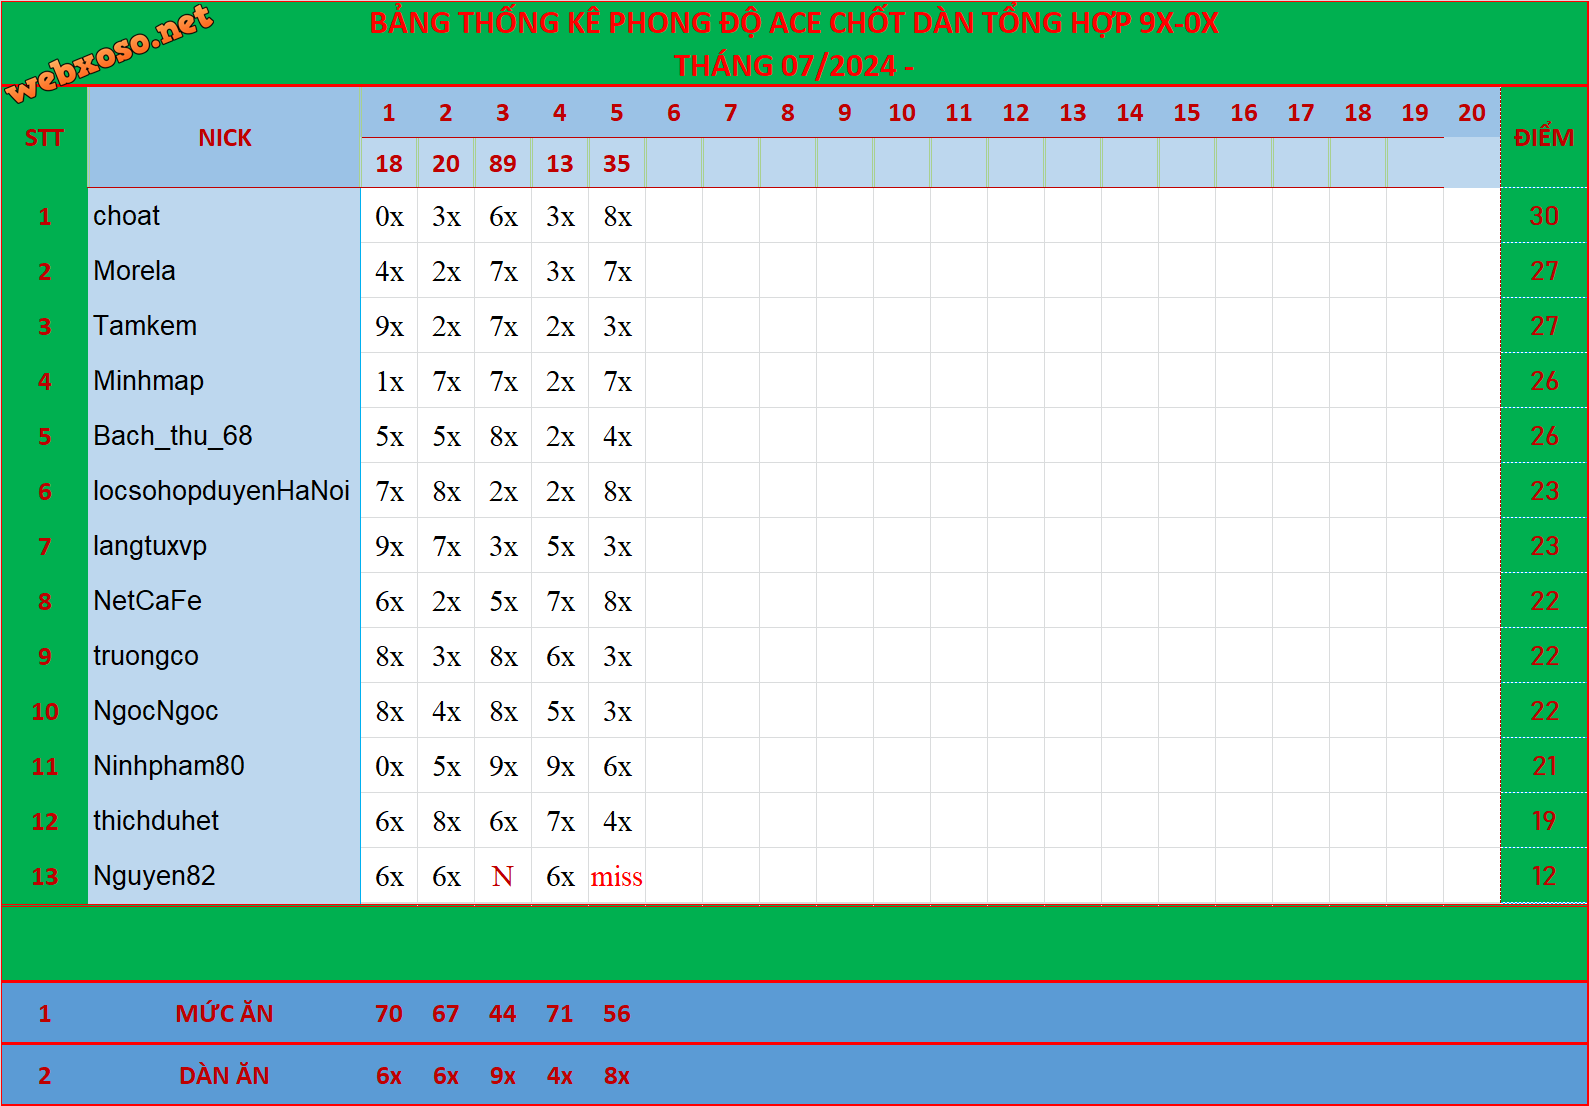Select locsohopduyenHaNoi name cell

(x=224, y=491)
